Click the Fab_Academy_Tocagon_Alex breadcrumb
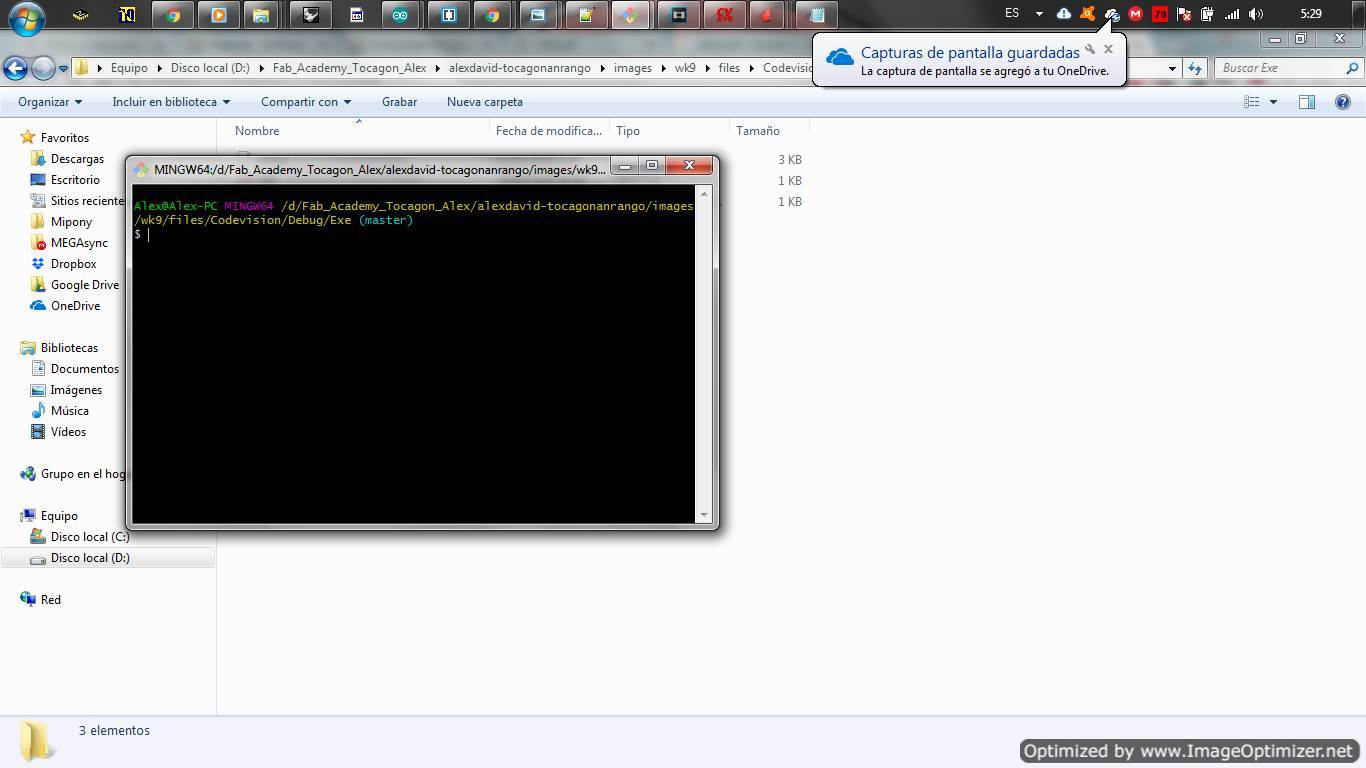 (x=349, y=68)
